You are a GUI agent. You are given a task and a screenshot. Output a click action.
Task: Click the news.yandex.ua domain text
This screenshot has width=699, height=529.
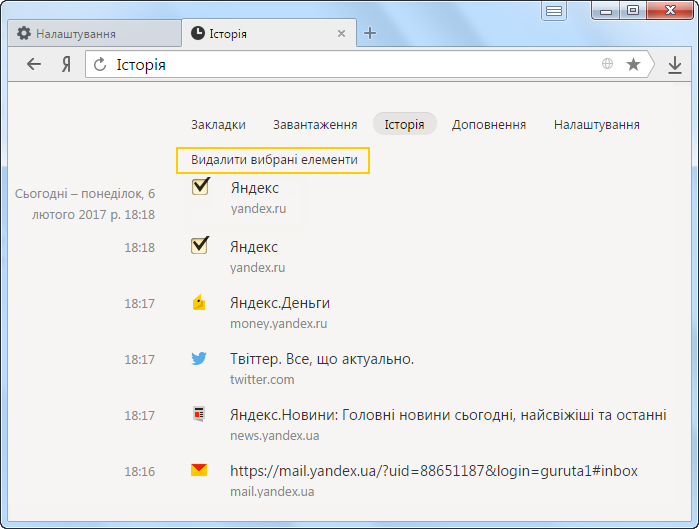275,435
